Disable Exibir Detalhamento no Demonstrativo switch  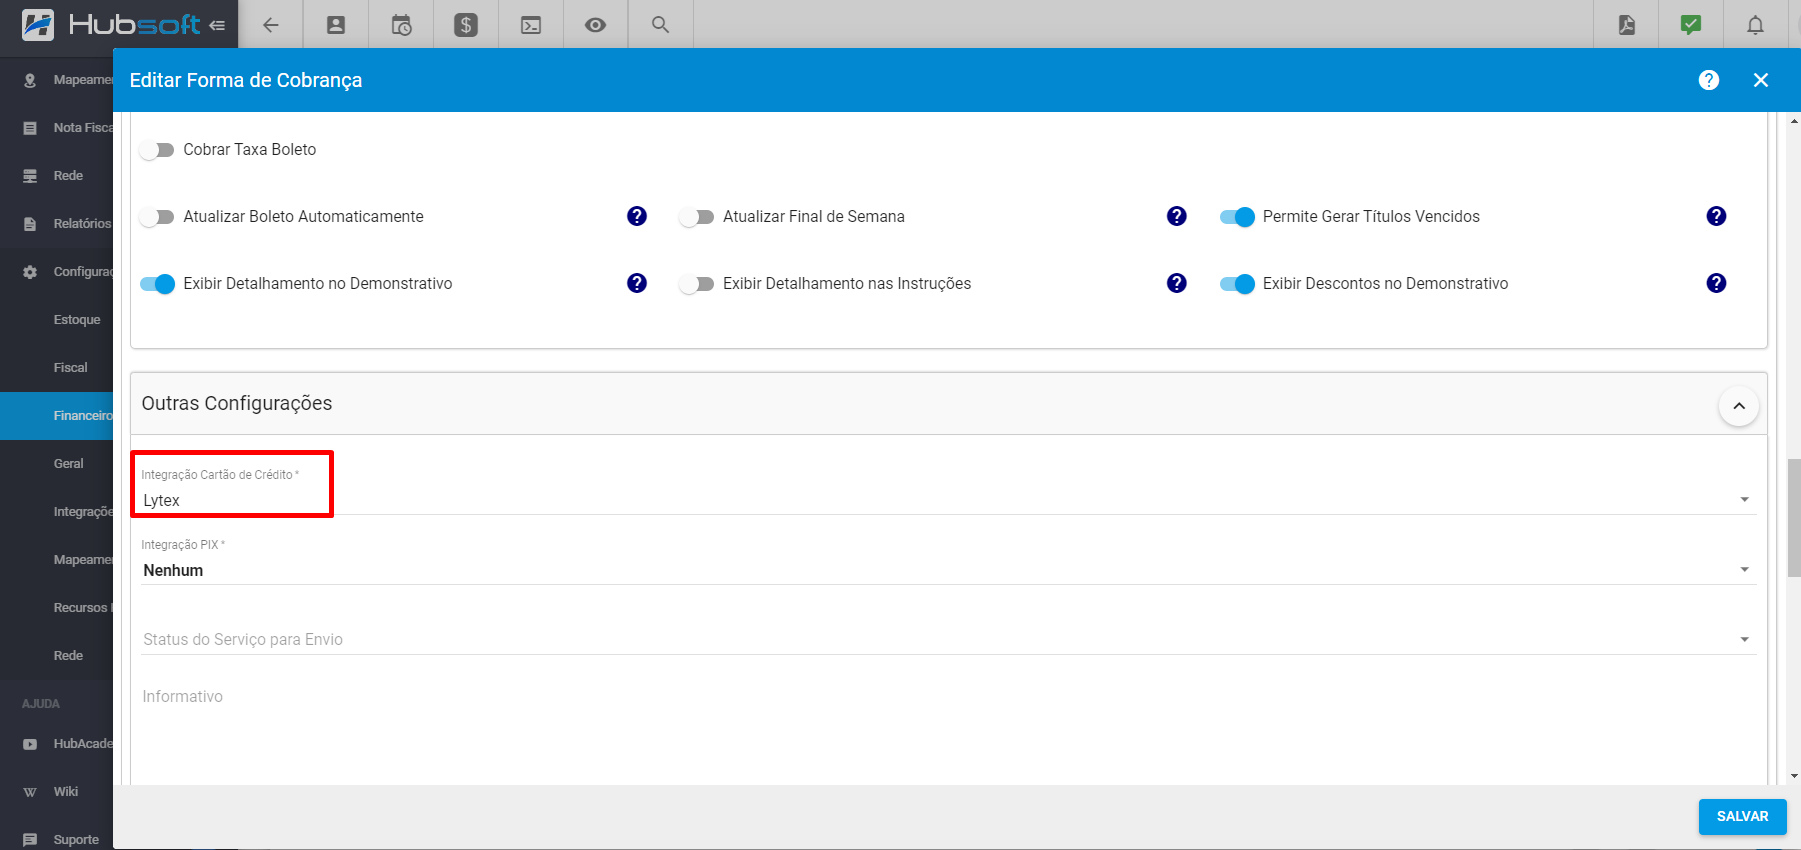[x=157, y=284]
